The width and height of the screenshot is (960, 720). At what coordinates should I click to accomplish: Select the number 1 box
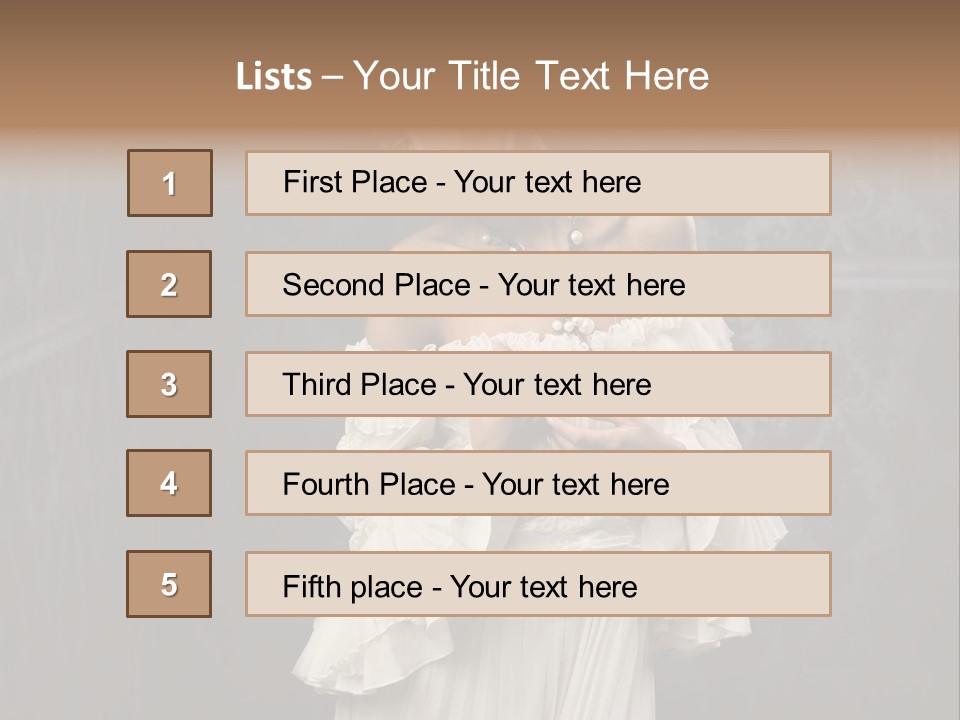click(x=170, y=183)
